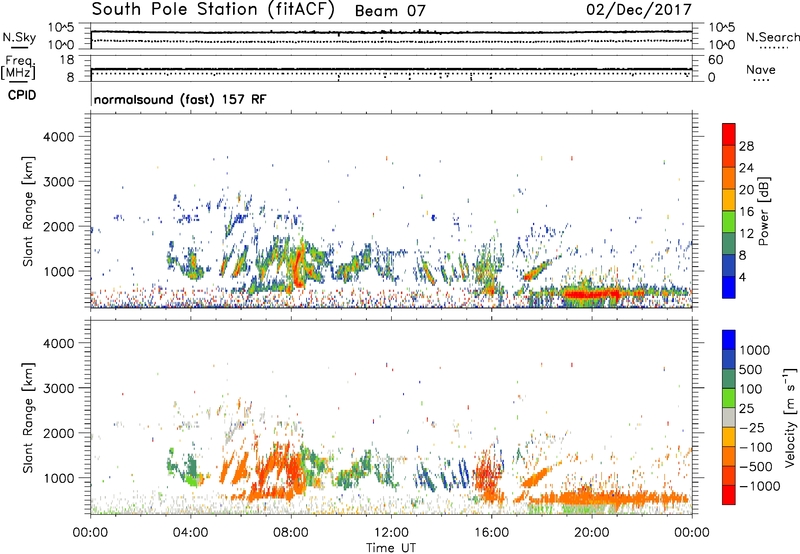Viewport: 800px width, 554px height.
Task: Click 'Slant Range [km]' label of velocity panel
Action: tap(29, 418)
